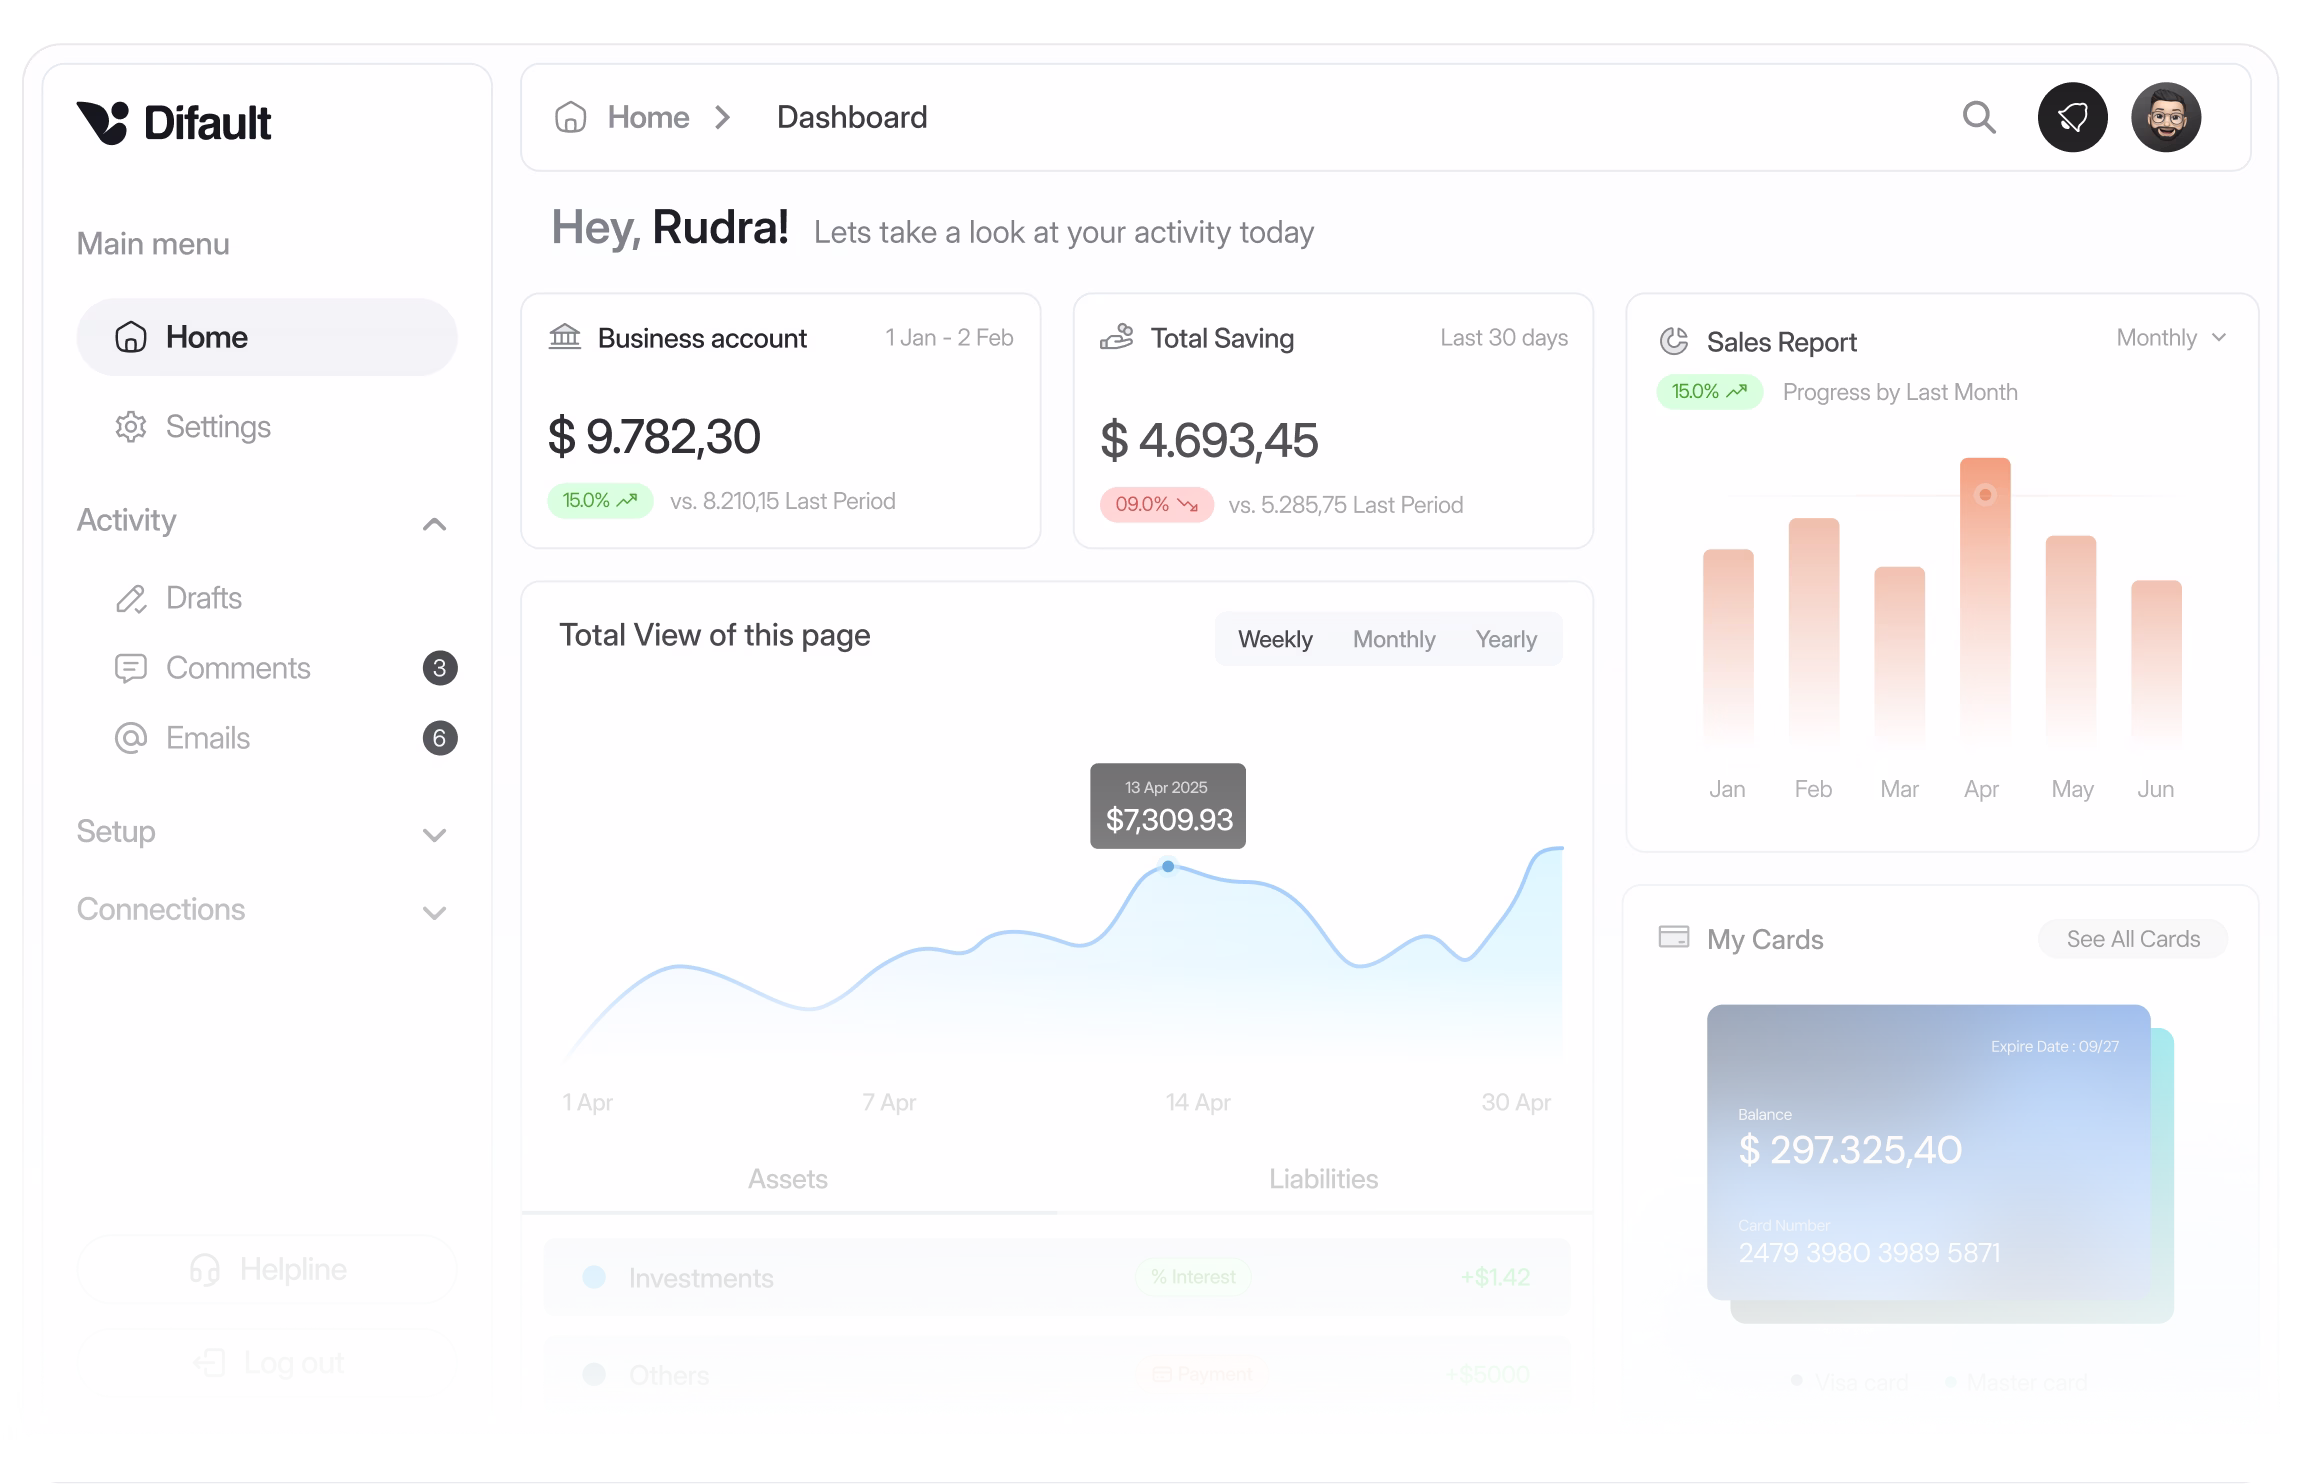The height and width of the screenshot is (1484, 2300).
Task: Click the blue Investments color dot
Action: (594, 1277)
